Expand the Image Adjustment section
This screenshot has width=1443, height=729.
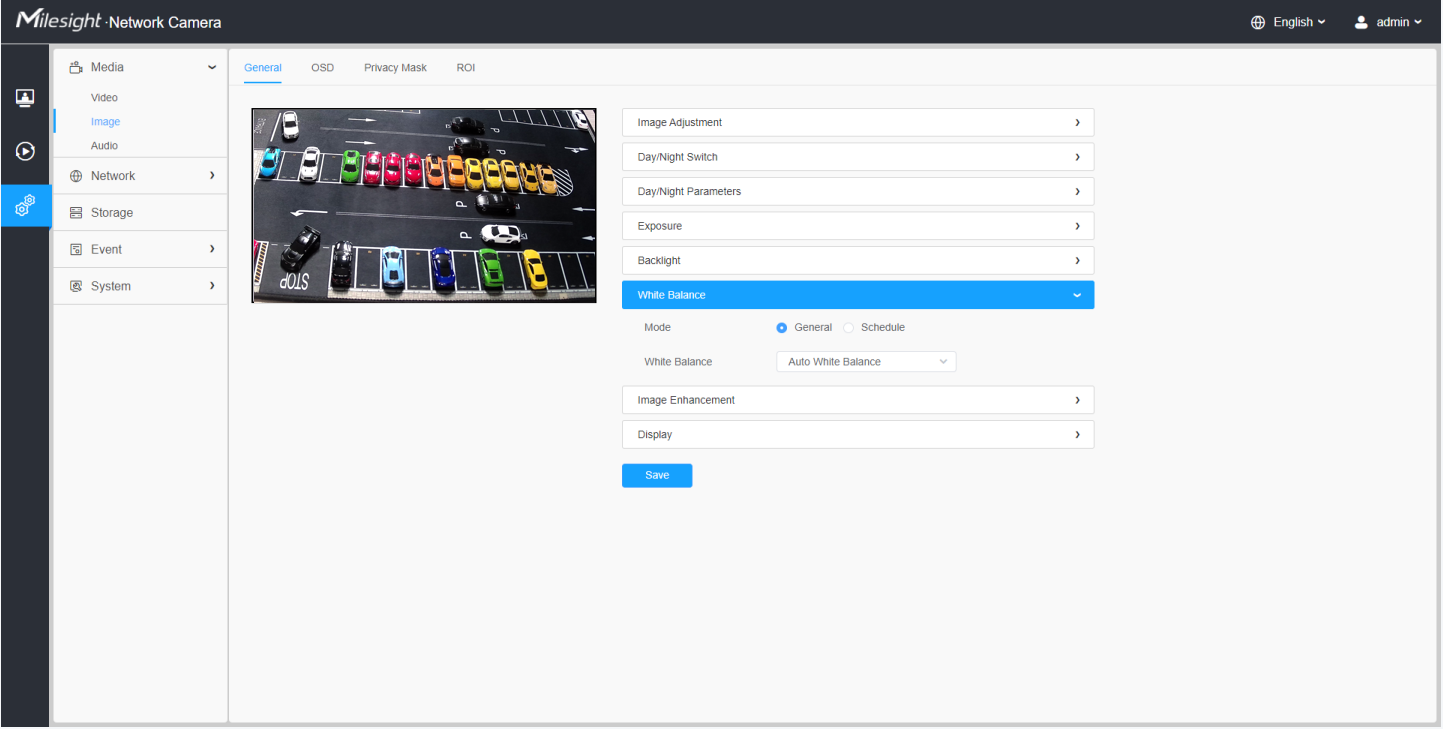coord(857,123)
